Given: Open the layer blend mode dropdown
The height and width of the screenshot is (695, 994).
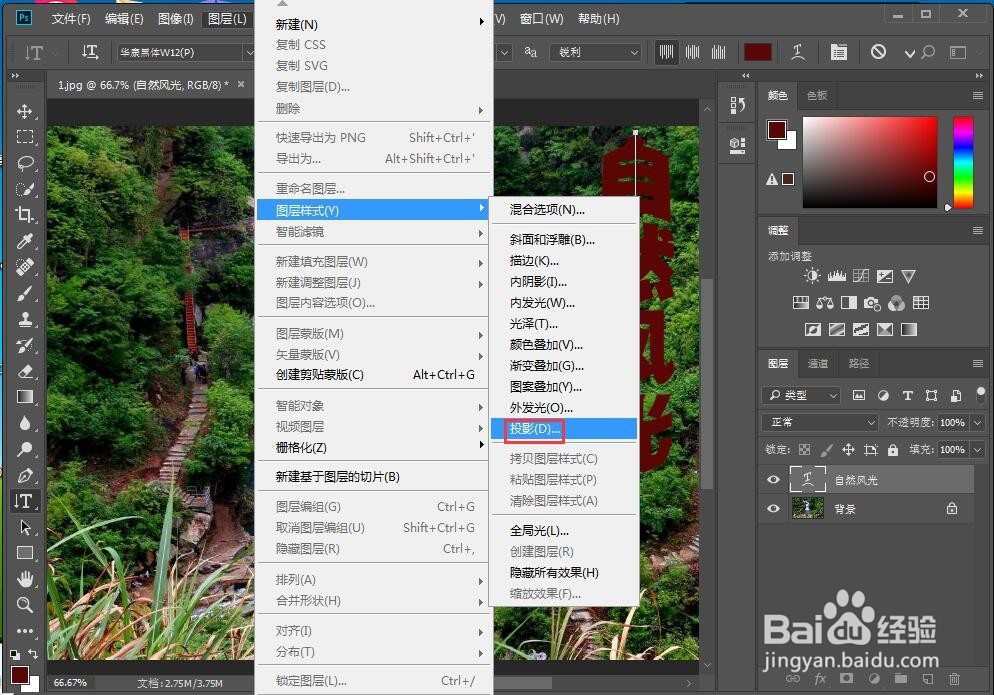Looking at the screenshot, I should tap(818, 422).
